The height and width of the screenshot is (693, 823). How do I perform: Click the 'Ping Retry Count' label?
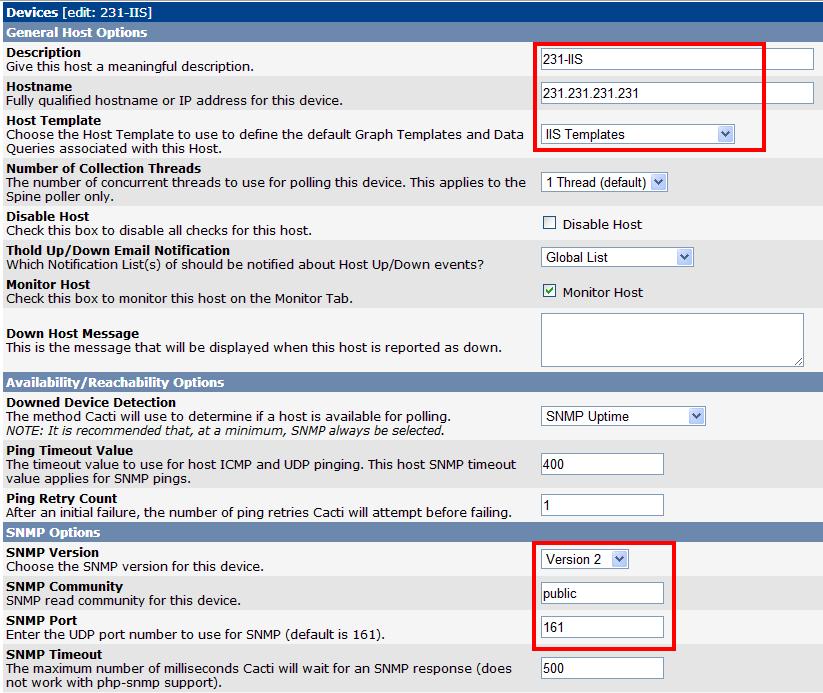point(61,498)
